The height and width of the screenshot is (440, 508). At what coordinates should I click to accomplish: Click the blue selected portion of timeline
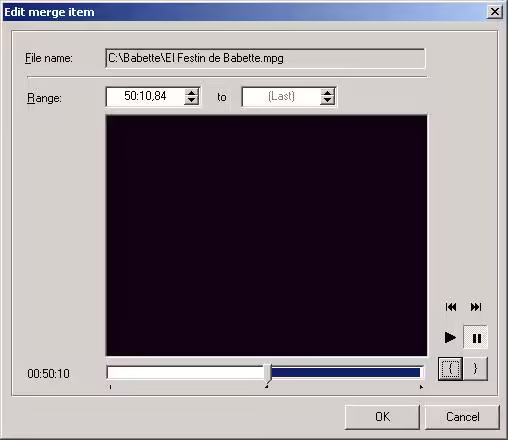346,373
